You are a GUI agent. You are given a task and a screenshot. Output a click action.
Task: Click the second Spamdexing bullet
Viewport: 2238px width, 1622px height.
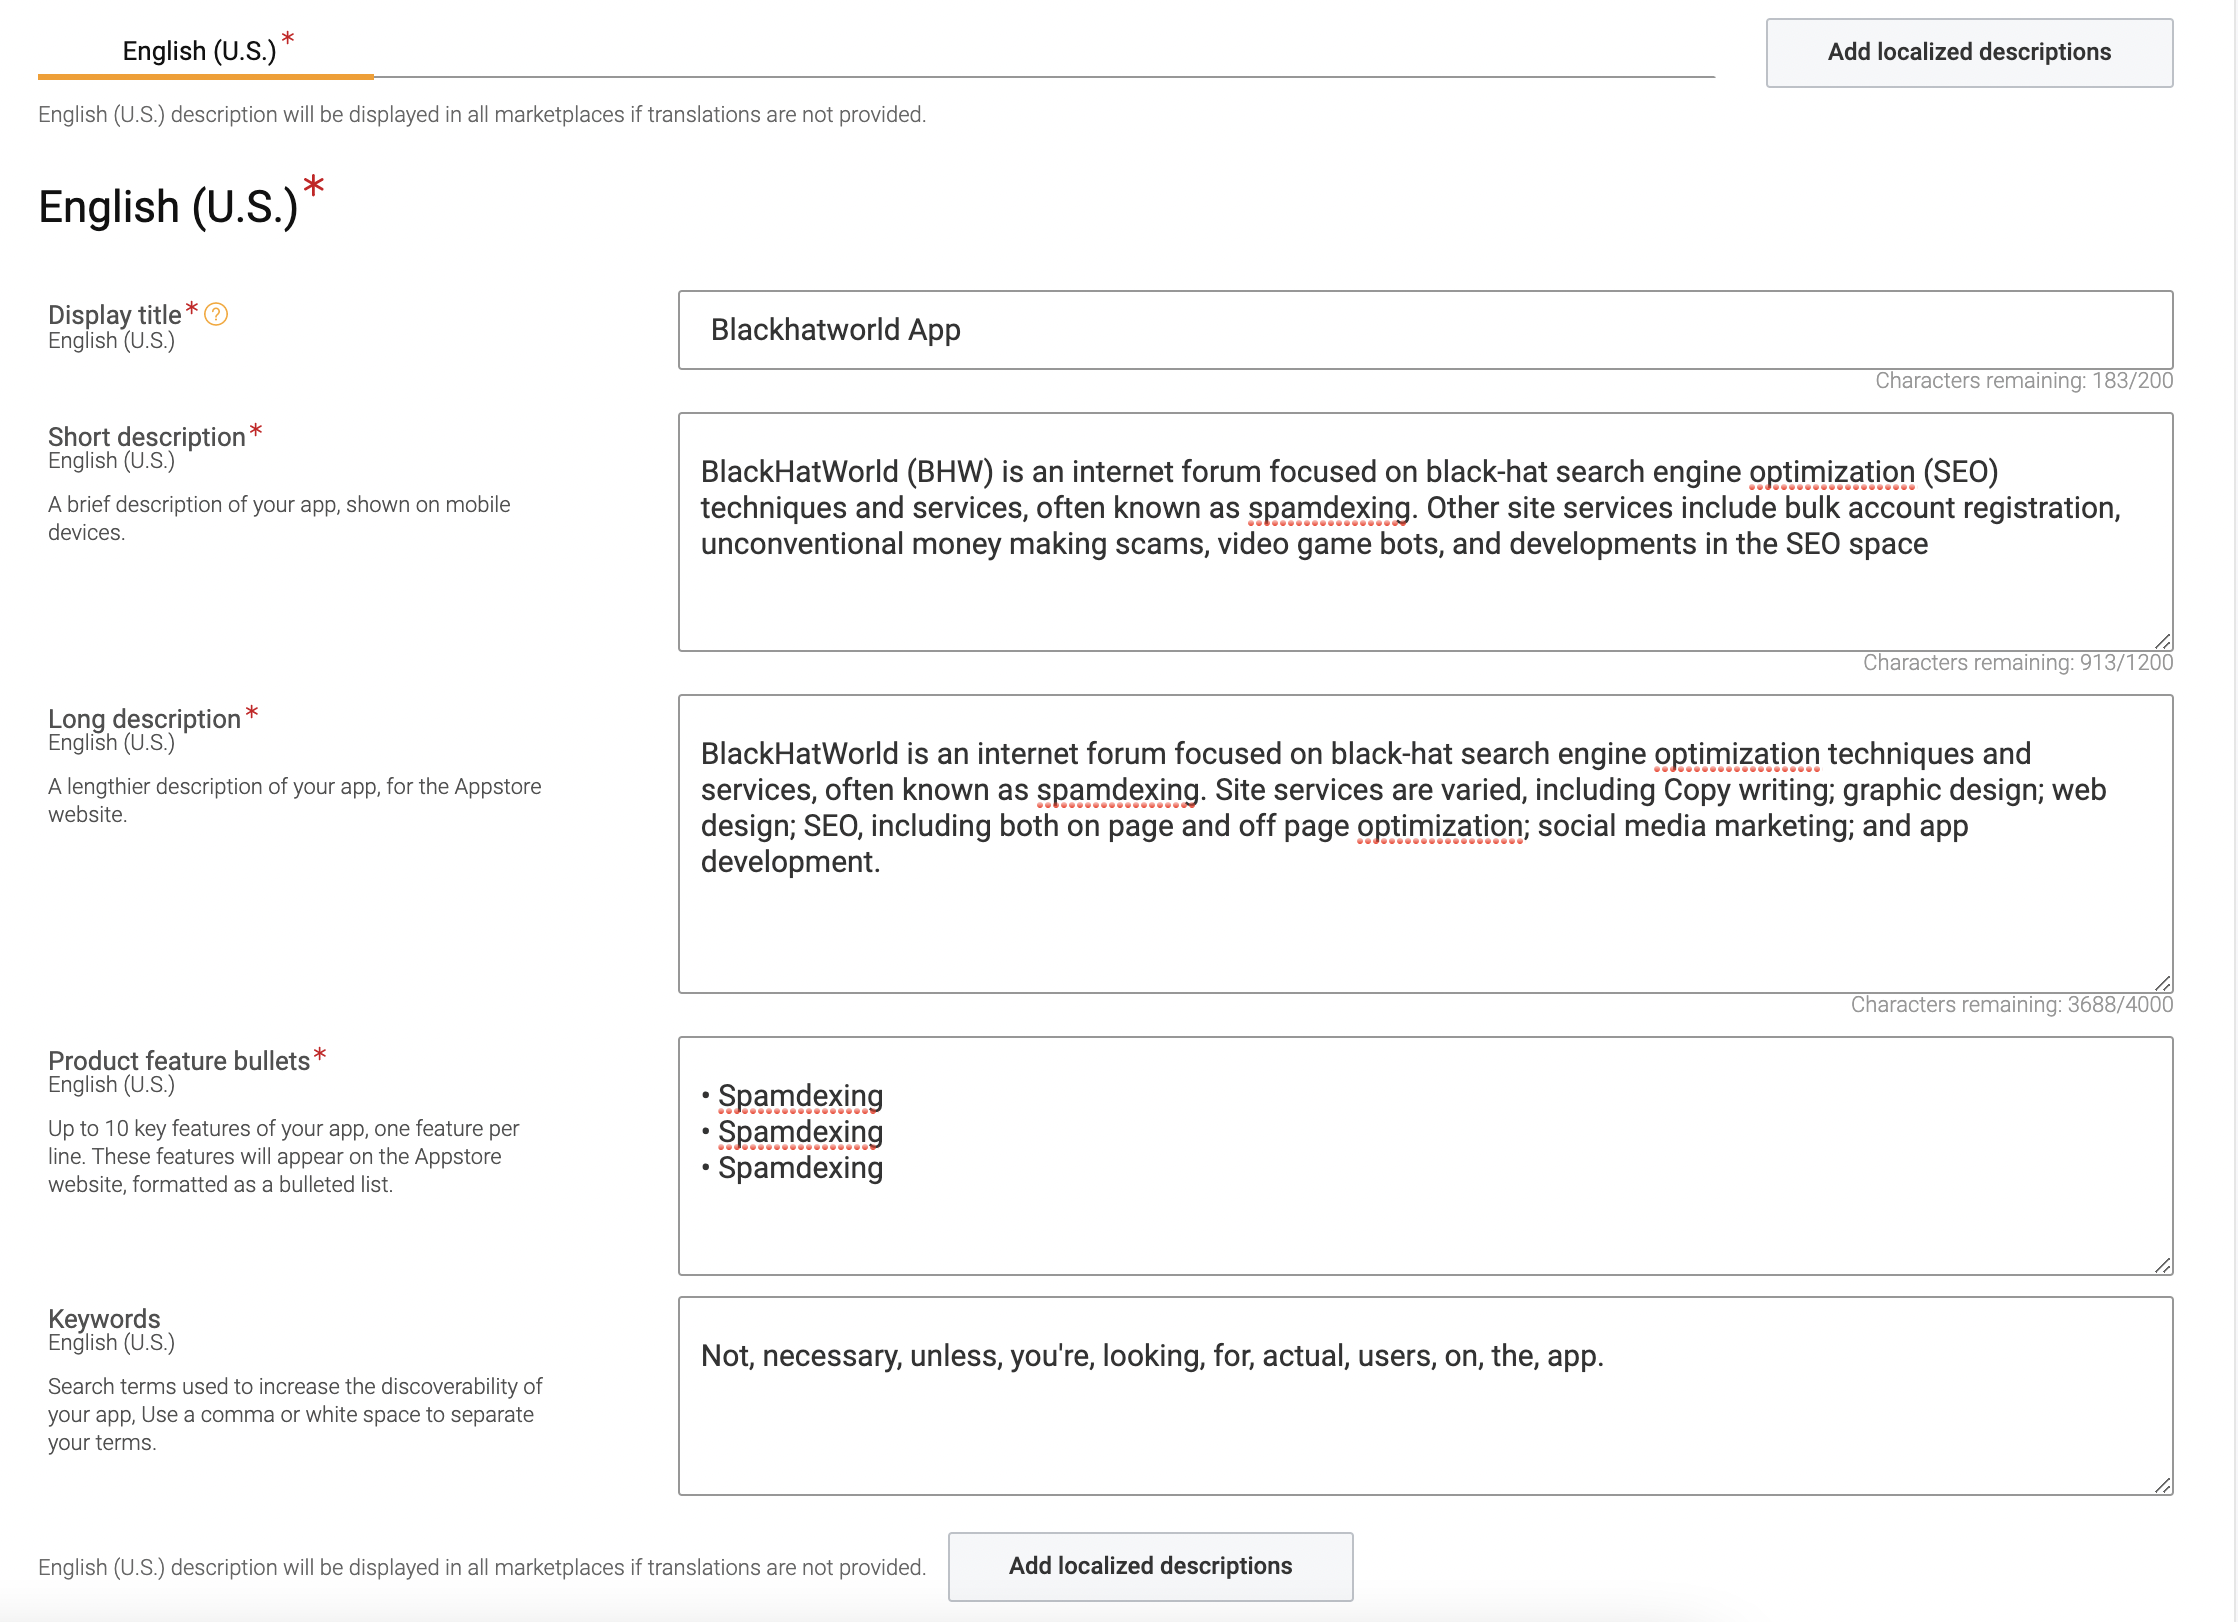[x=800, y=1132]
